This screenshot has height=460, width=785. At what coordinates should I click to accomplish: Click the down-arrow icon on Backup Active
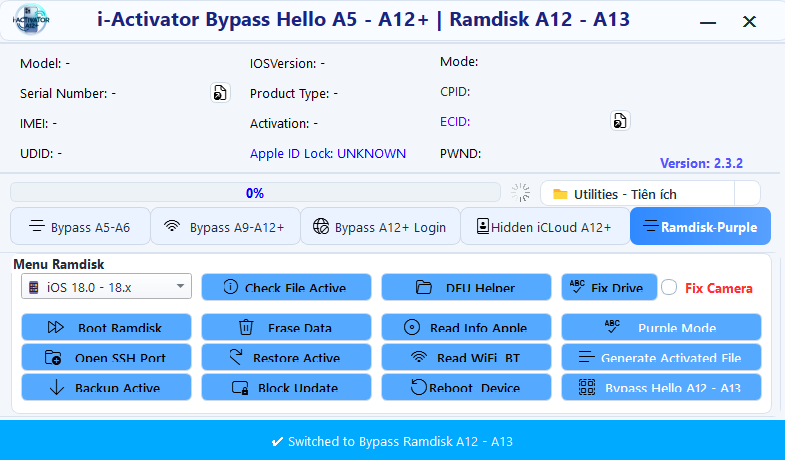pyautogui.click(x=57, y=387)
